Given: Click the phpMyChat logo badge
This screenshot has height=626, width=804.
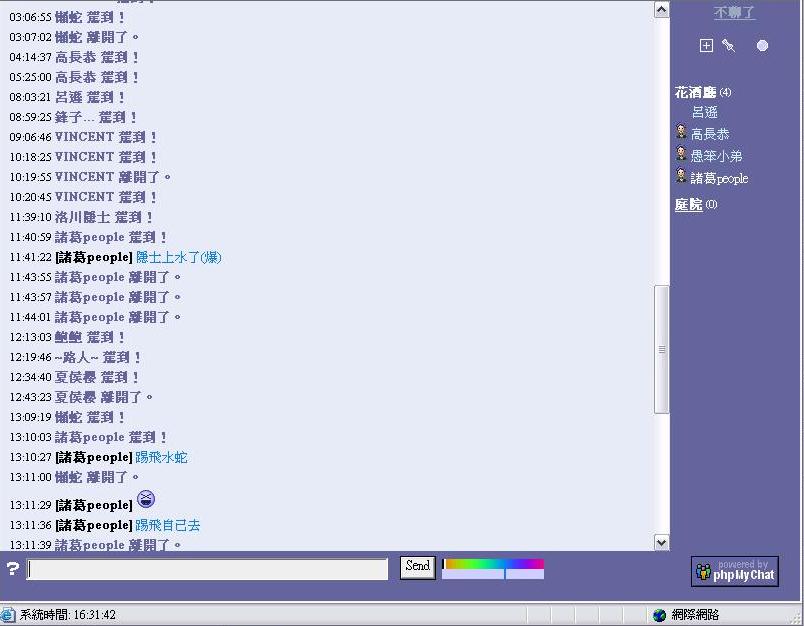Looking at the screenshot, I should (x=735, y=571).
